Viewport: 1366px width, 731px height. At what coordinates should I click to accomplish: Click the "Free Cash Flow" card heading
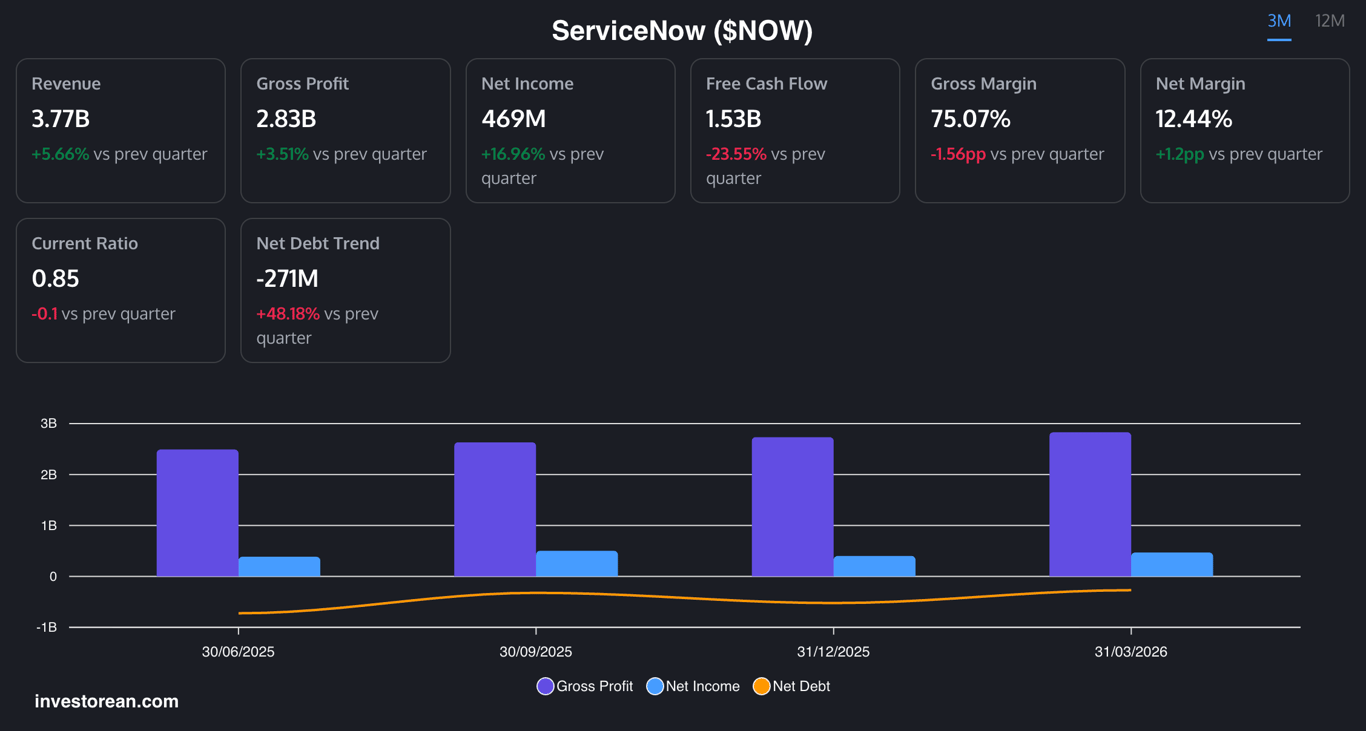[x=767, y=84]
